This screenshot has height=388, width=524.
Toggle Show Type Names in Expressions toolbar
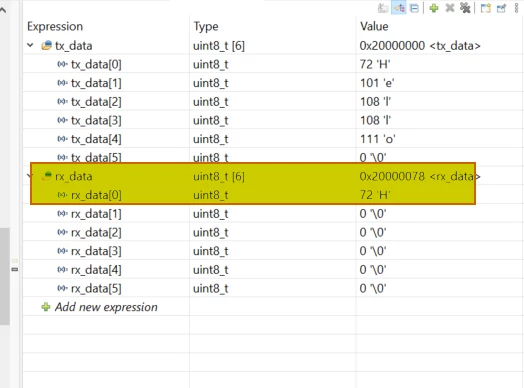click(x=383, y=8)
